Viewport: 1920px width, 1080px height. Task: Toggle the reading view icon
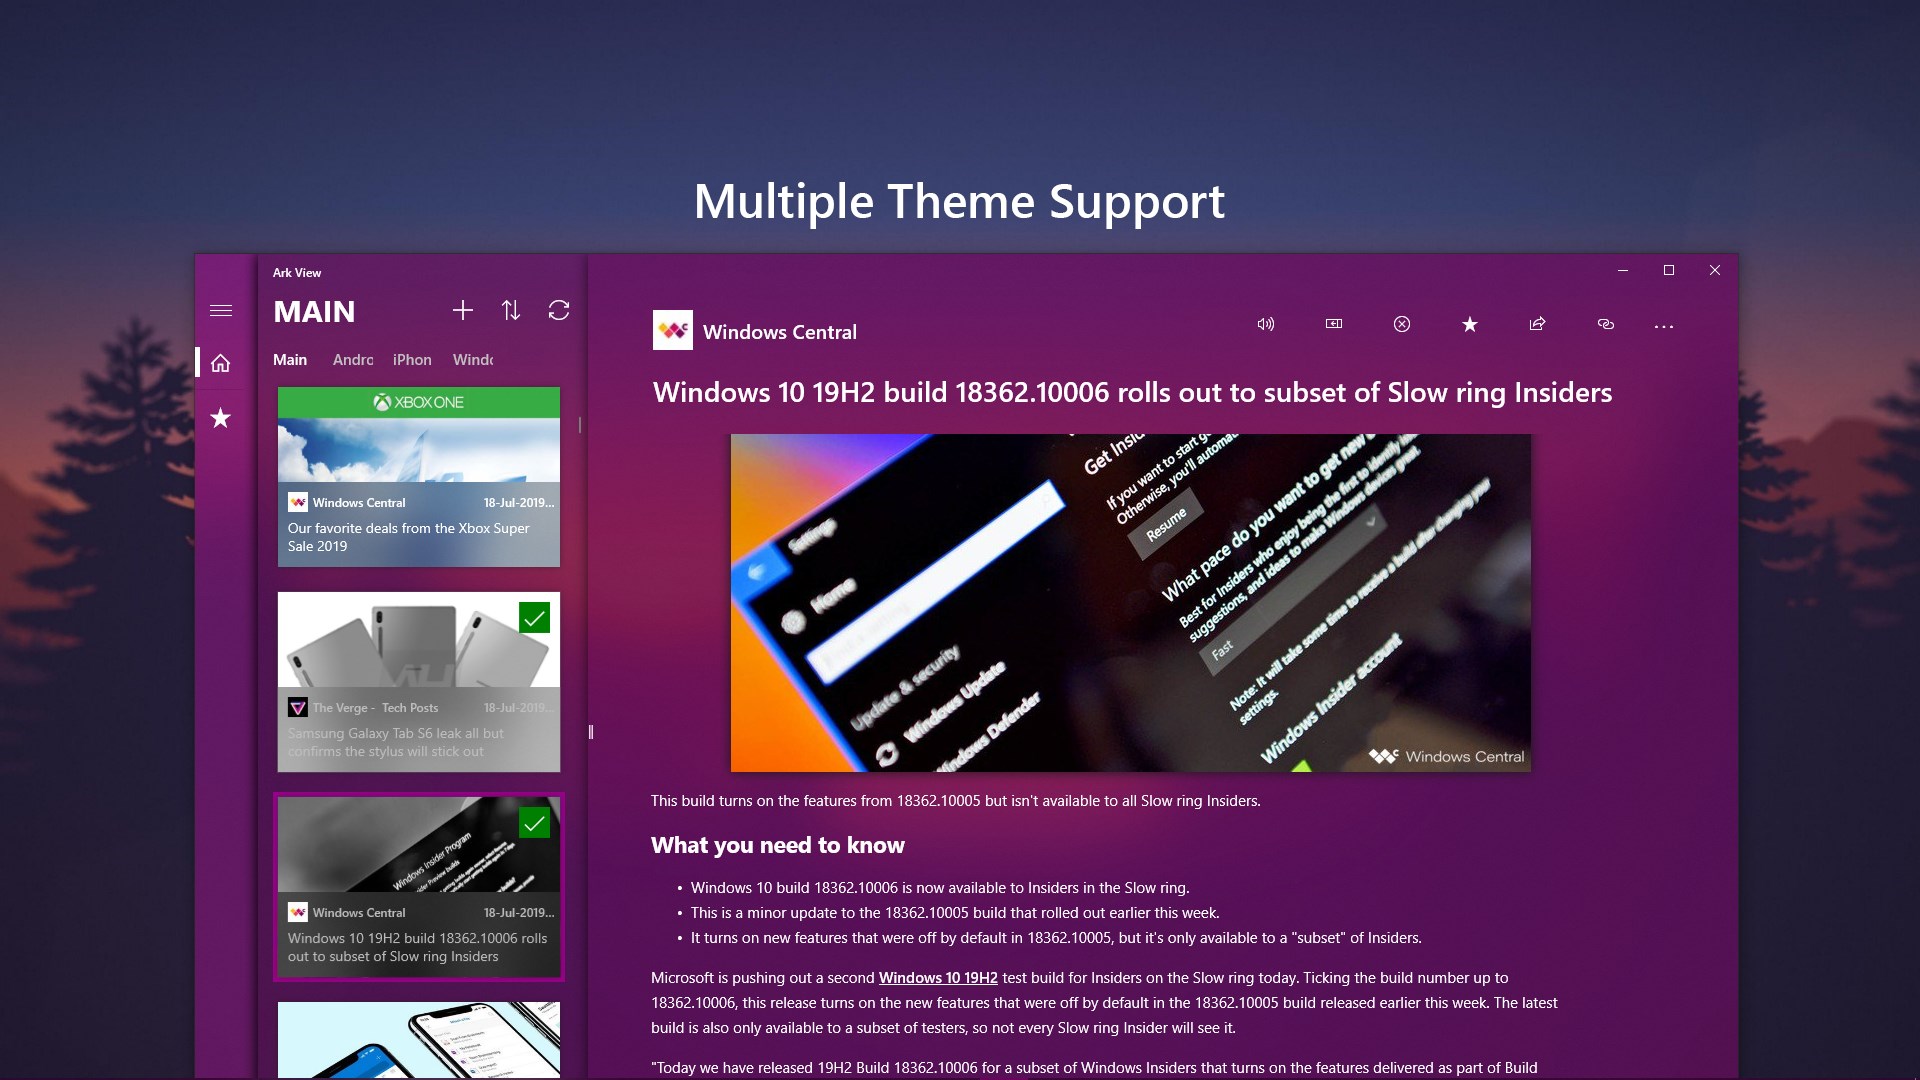coord(1334,324)
